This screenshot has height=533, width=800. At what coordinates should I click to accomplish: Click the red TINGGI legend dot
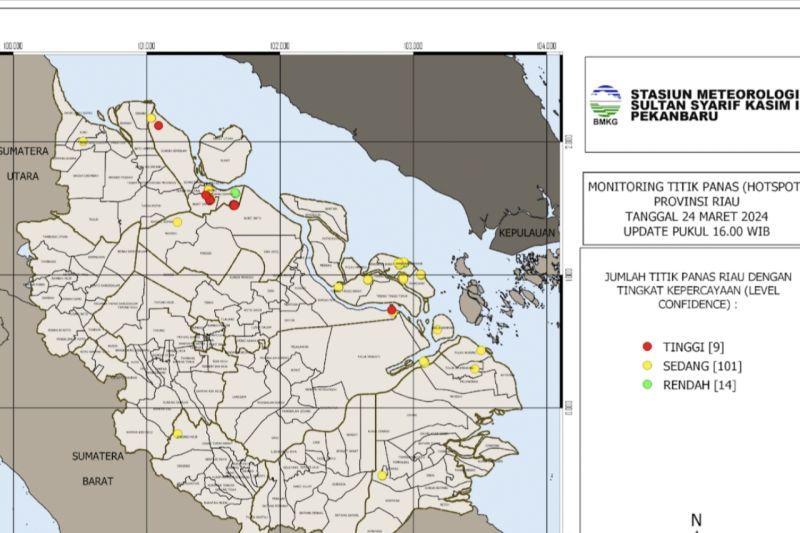[647, 346]
